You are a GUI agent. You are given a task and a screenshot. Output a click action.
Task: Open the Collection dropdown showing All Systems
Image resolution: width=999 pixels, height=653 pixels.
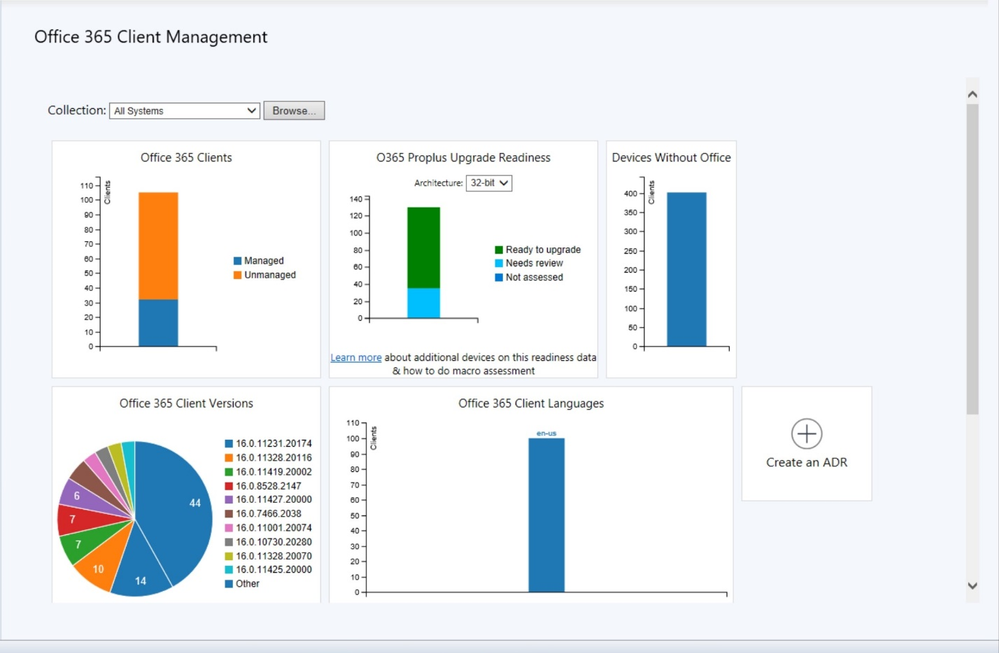click(185, 111)
